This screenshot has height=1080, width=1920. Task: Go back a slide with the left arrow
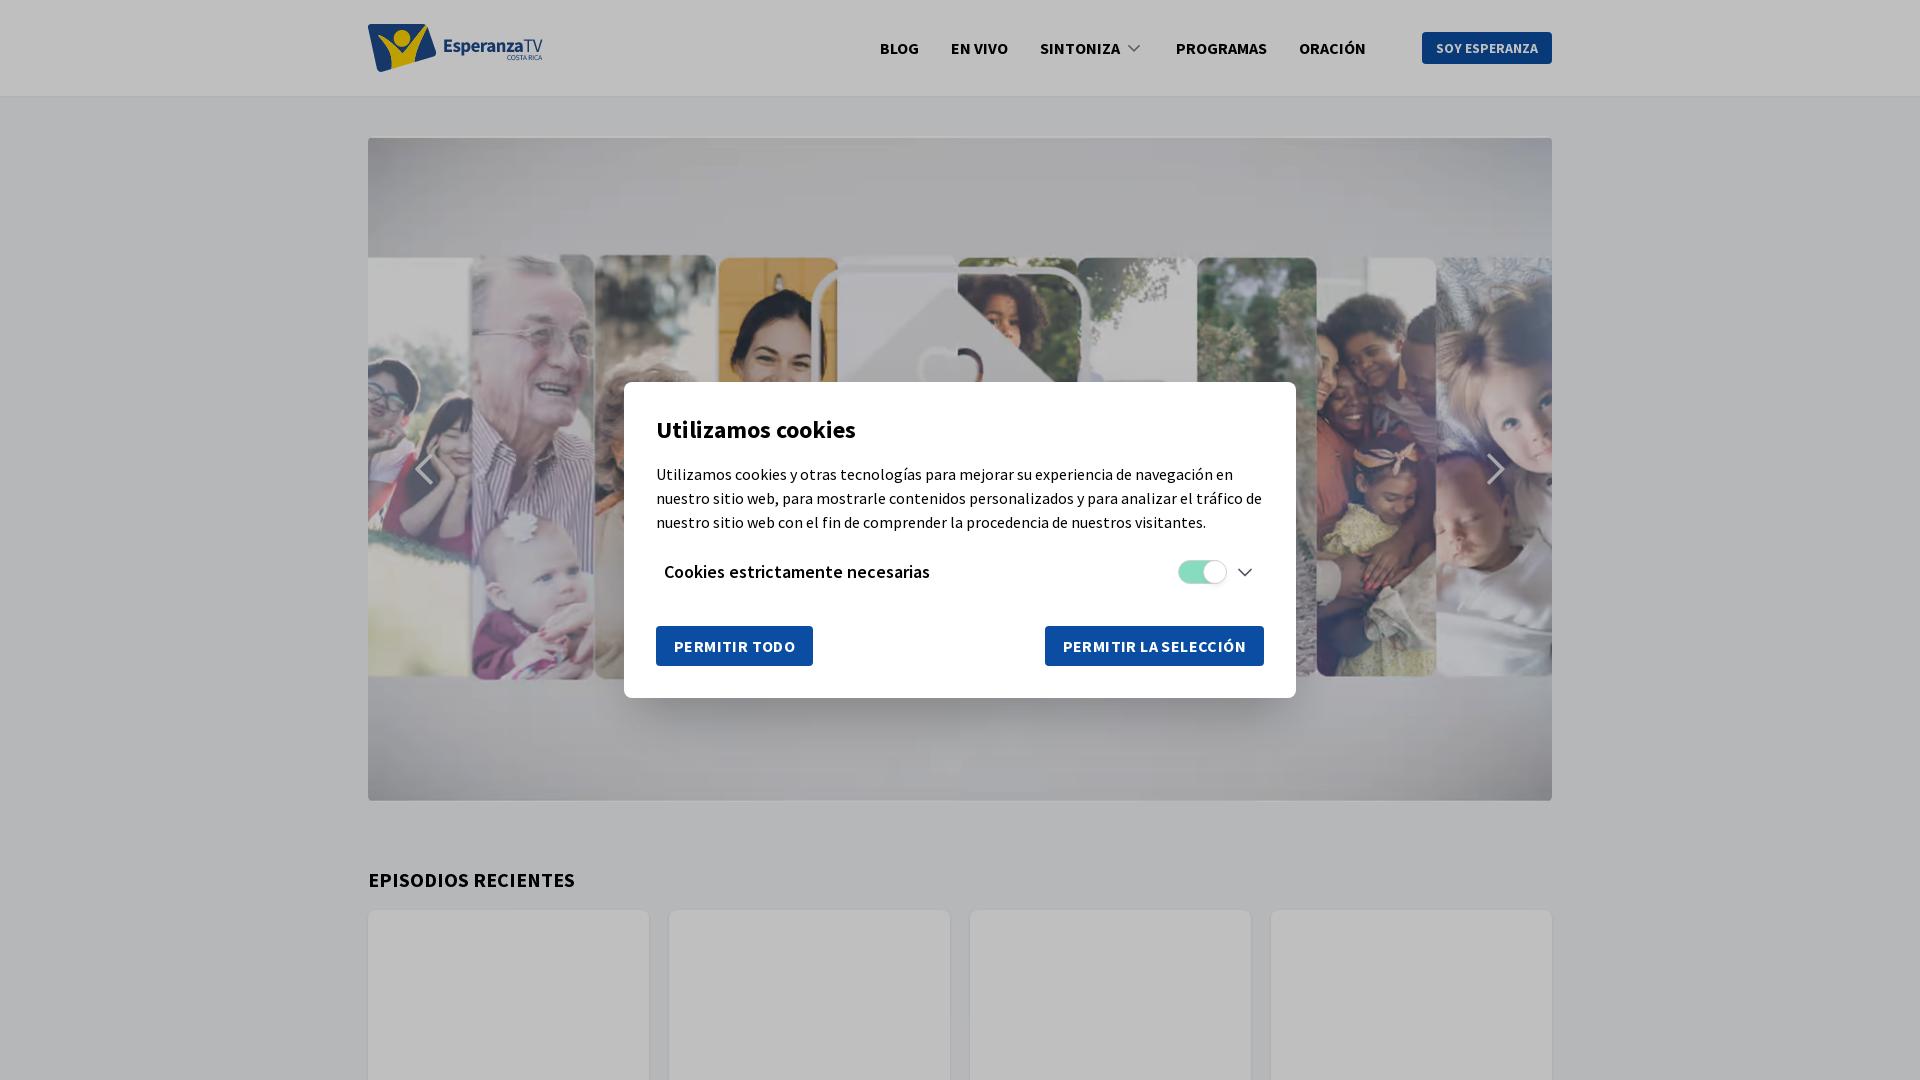click(424, 468)
